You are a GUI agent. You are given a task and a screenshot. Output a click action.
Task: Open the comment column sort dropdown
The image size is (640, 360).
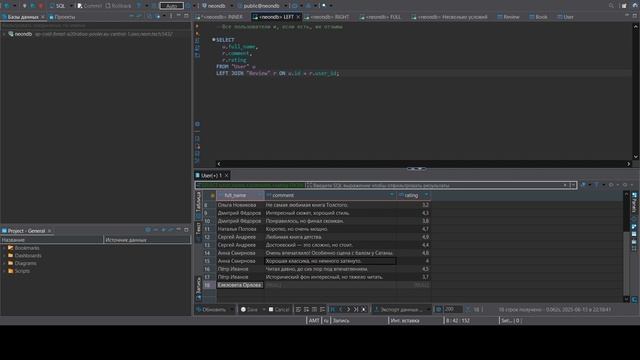click(392, 195)
